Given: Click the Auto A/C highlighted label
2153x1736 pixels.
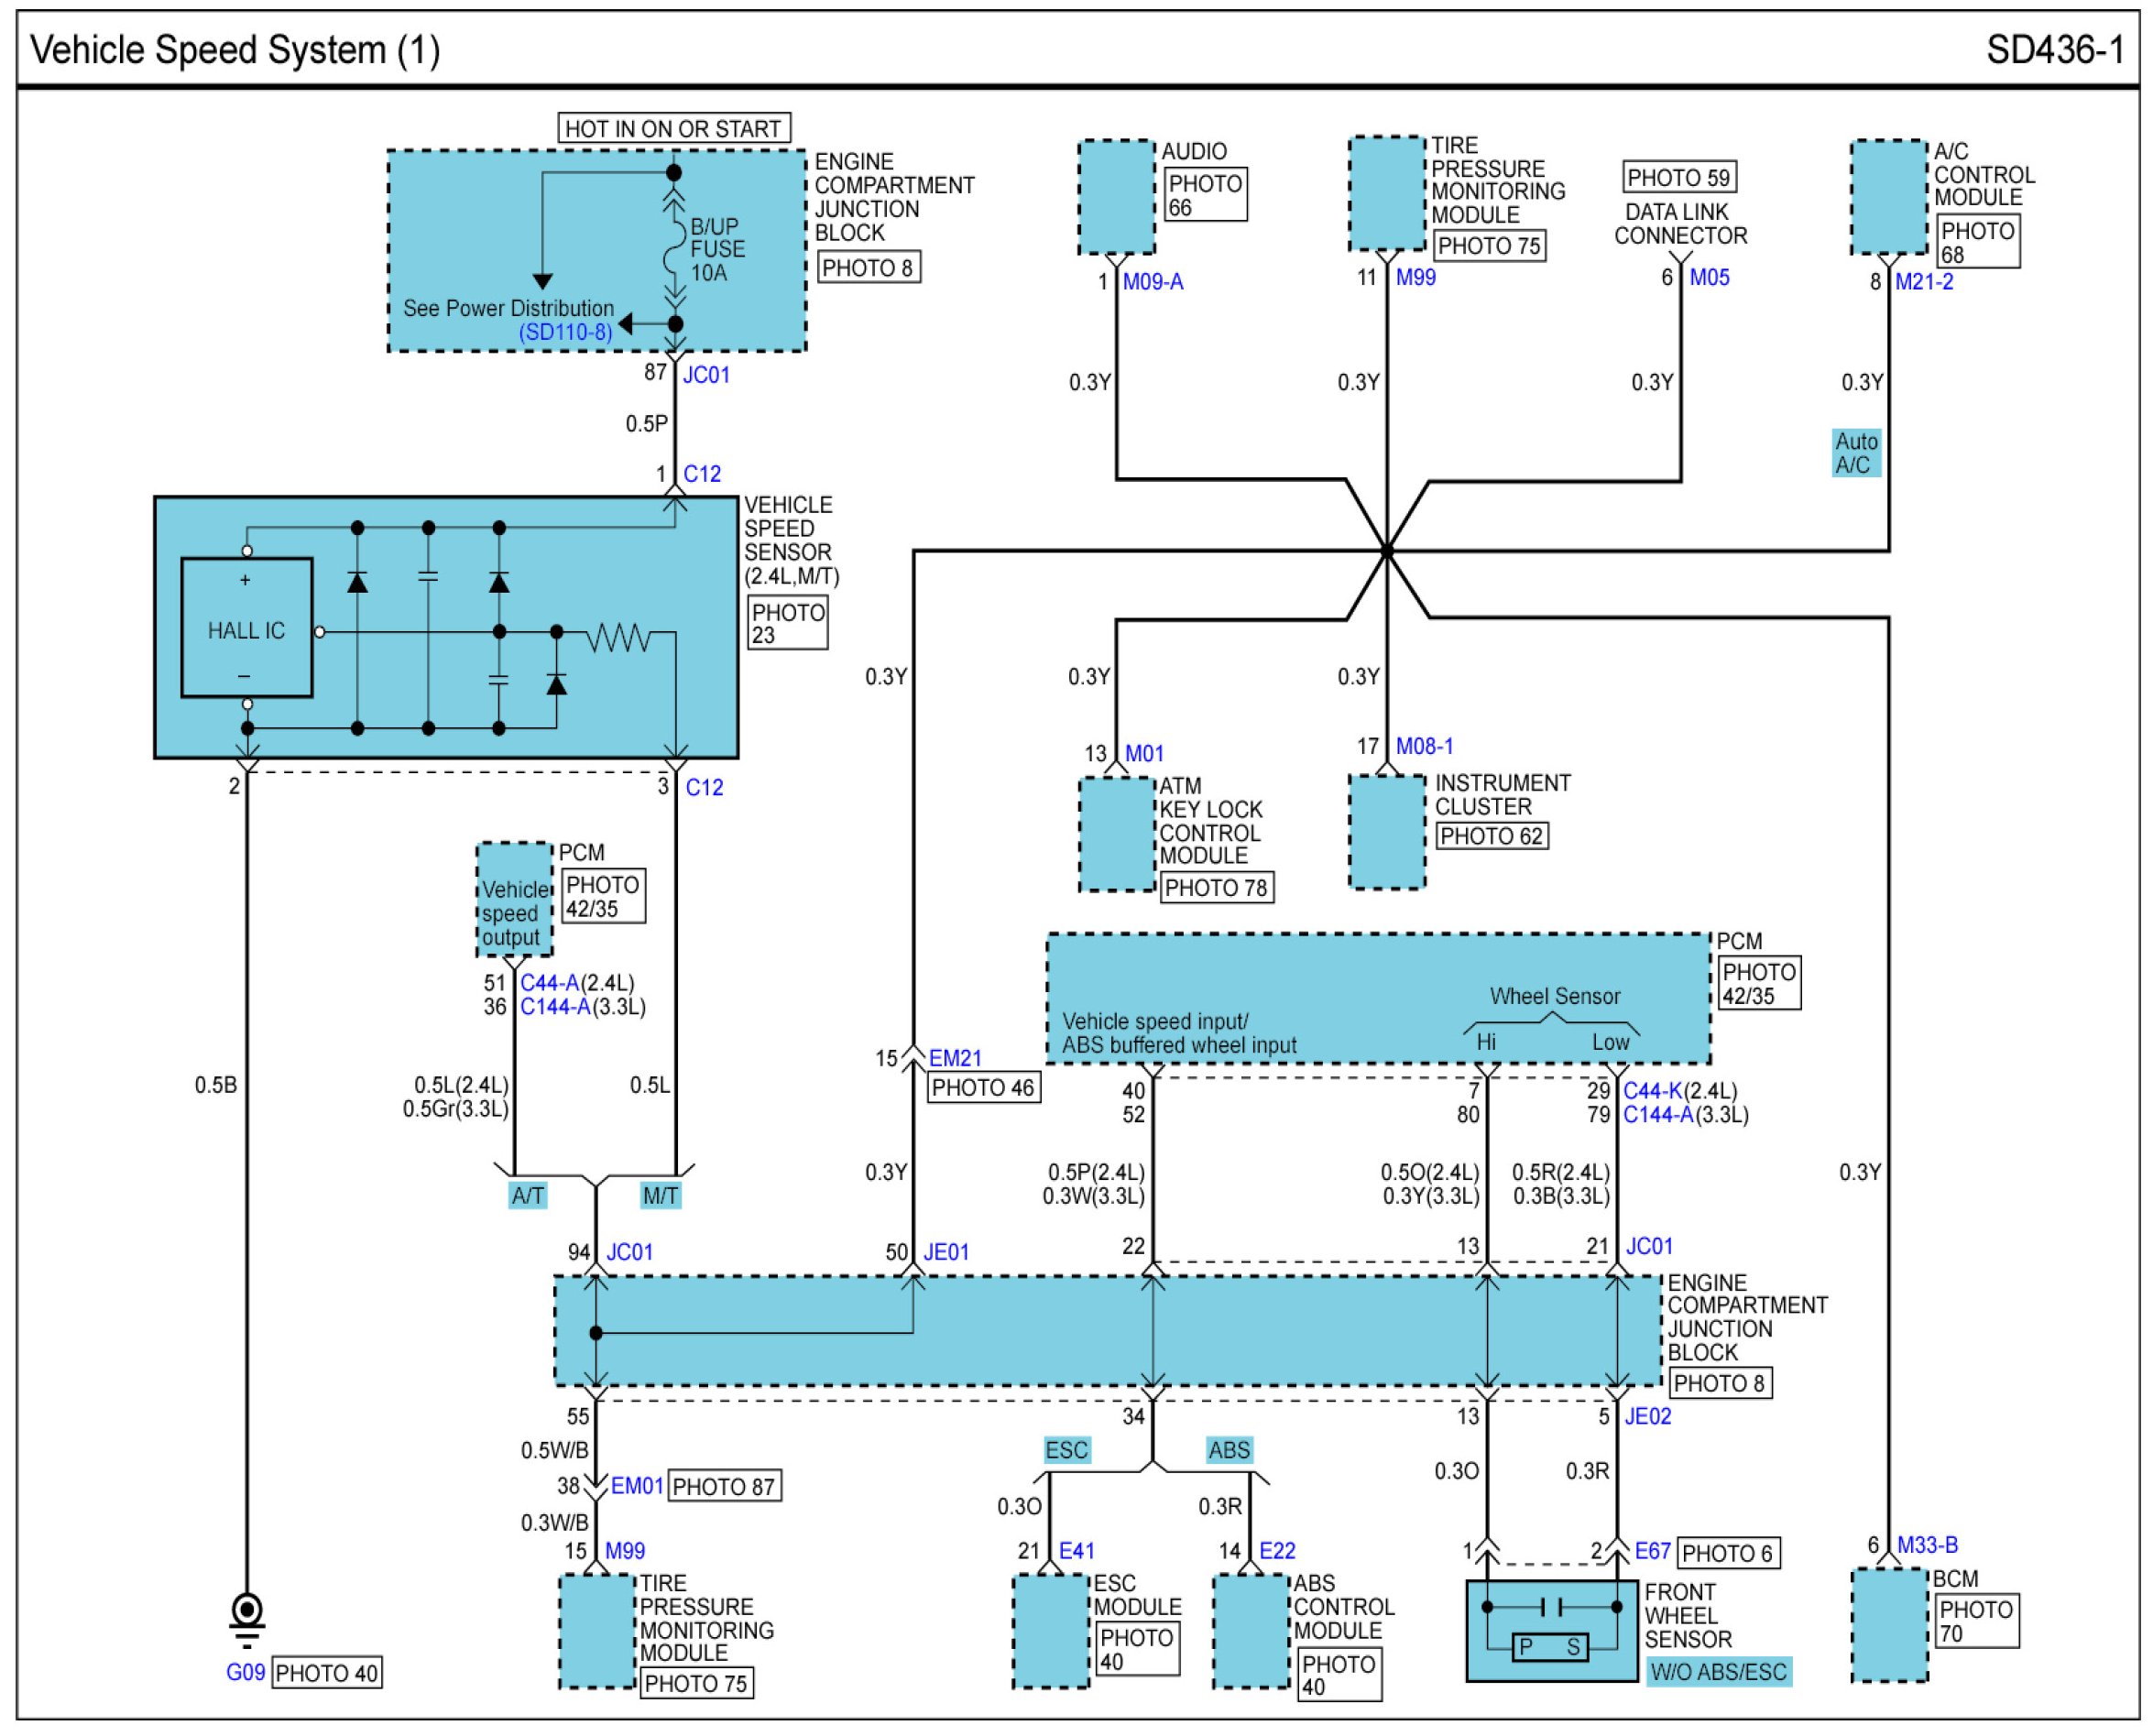Looking at the screenshot, I should click(x=1856, y=453).
